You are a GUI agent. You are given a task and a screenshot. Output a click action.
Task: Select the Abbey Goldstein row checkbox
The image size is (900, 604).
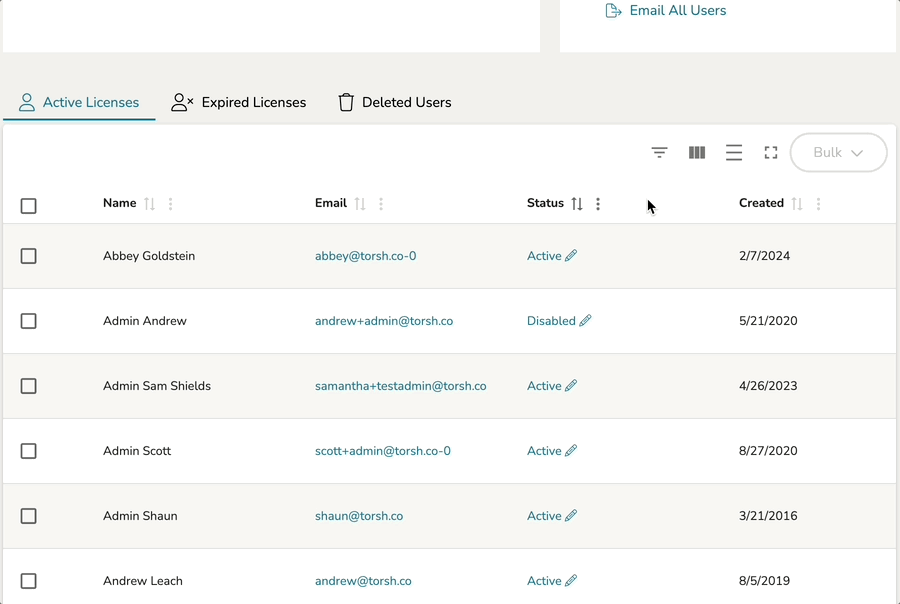[x=29, y=256]
